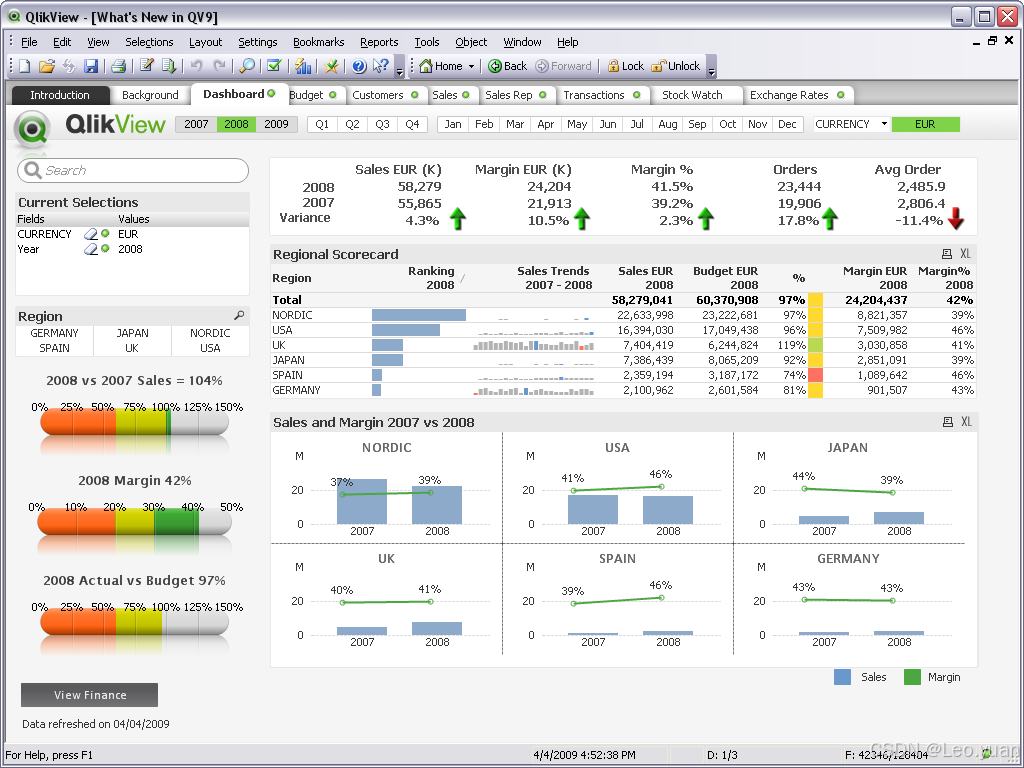Screen dimensions: 1024x768
Task: Click the Back navigation button
Action: click(507, 66)
